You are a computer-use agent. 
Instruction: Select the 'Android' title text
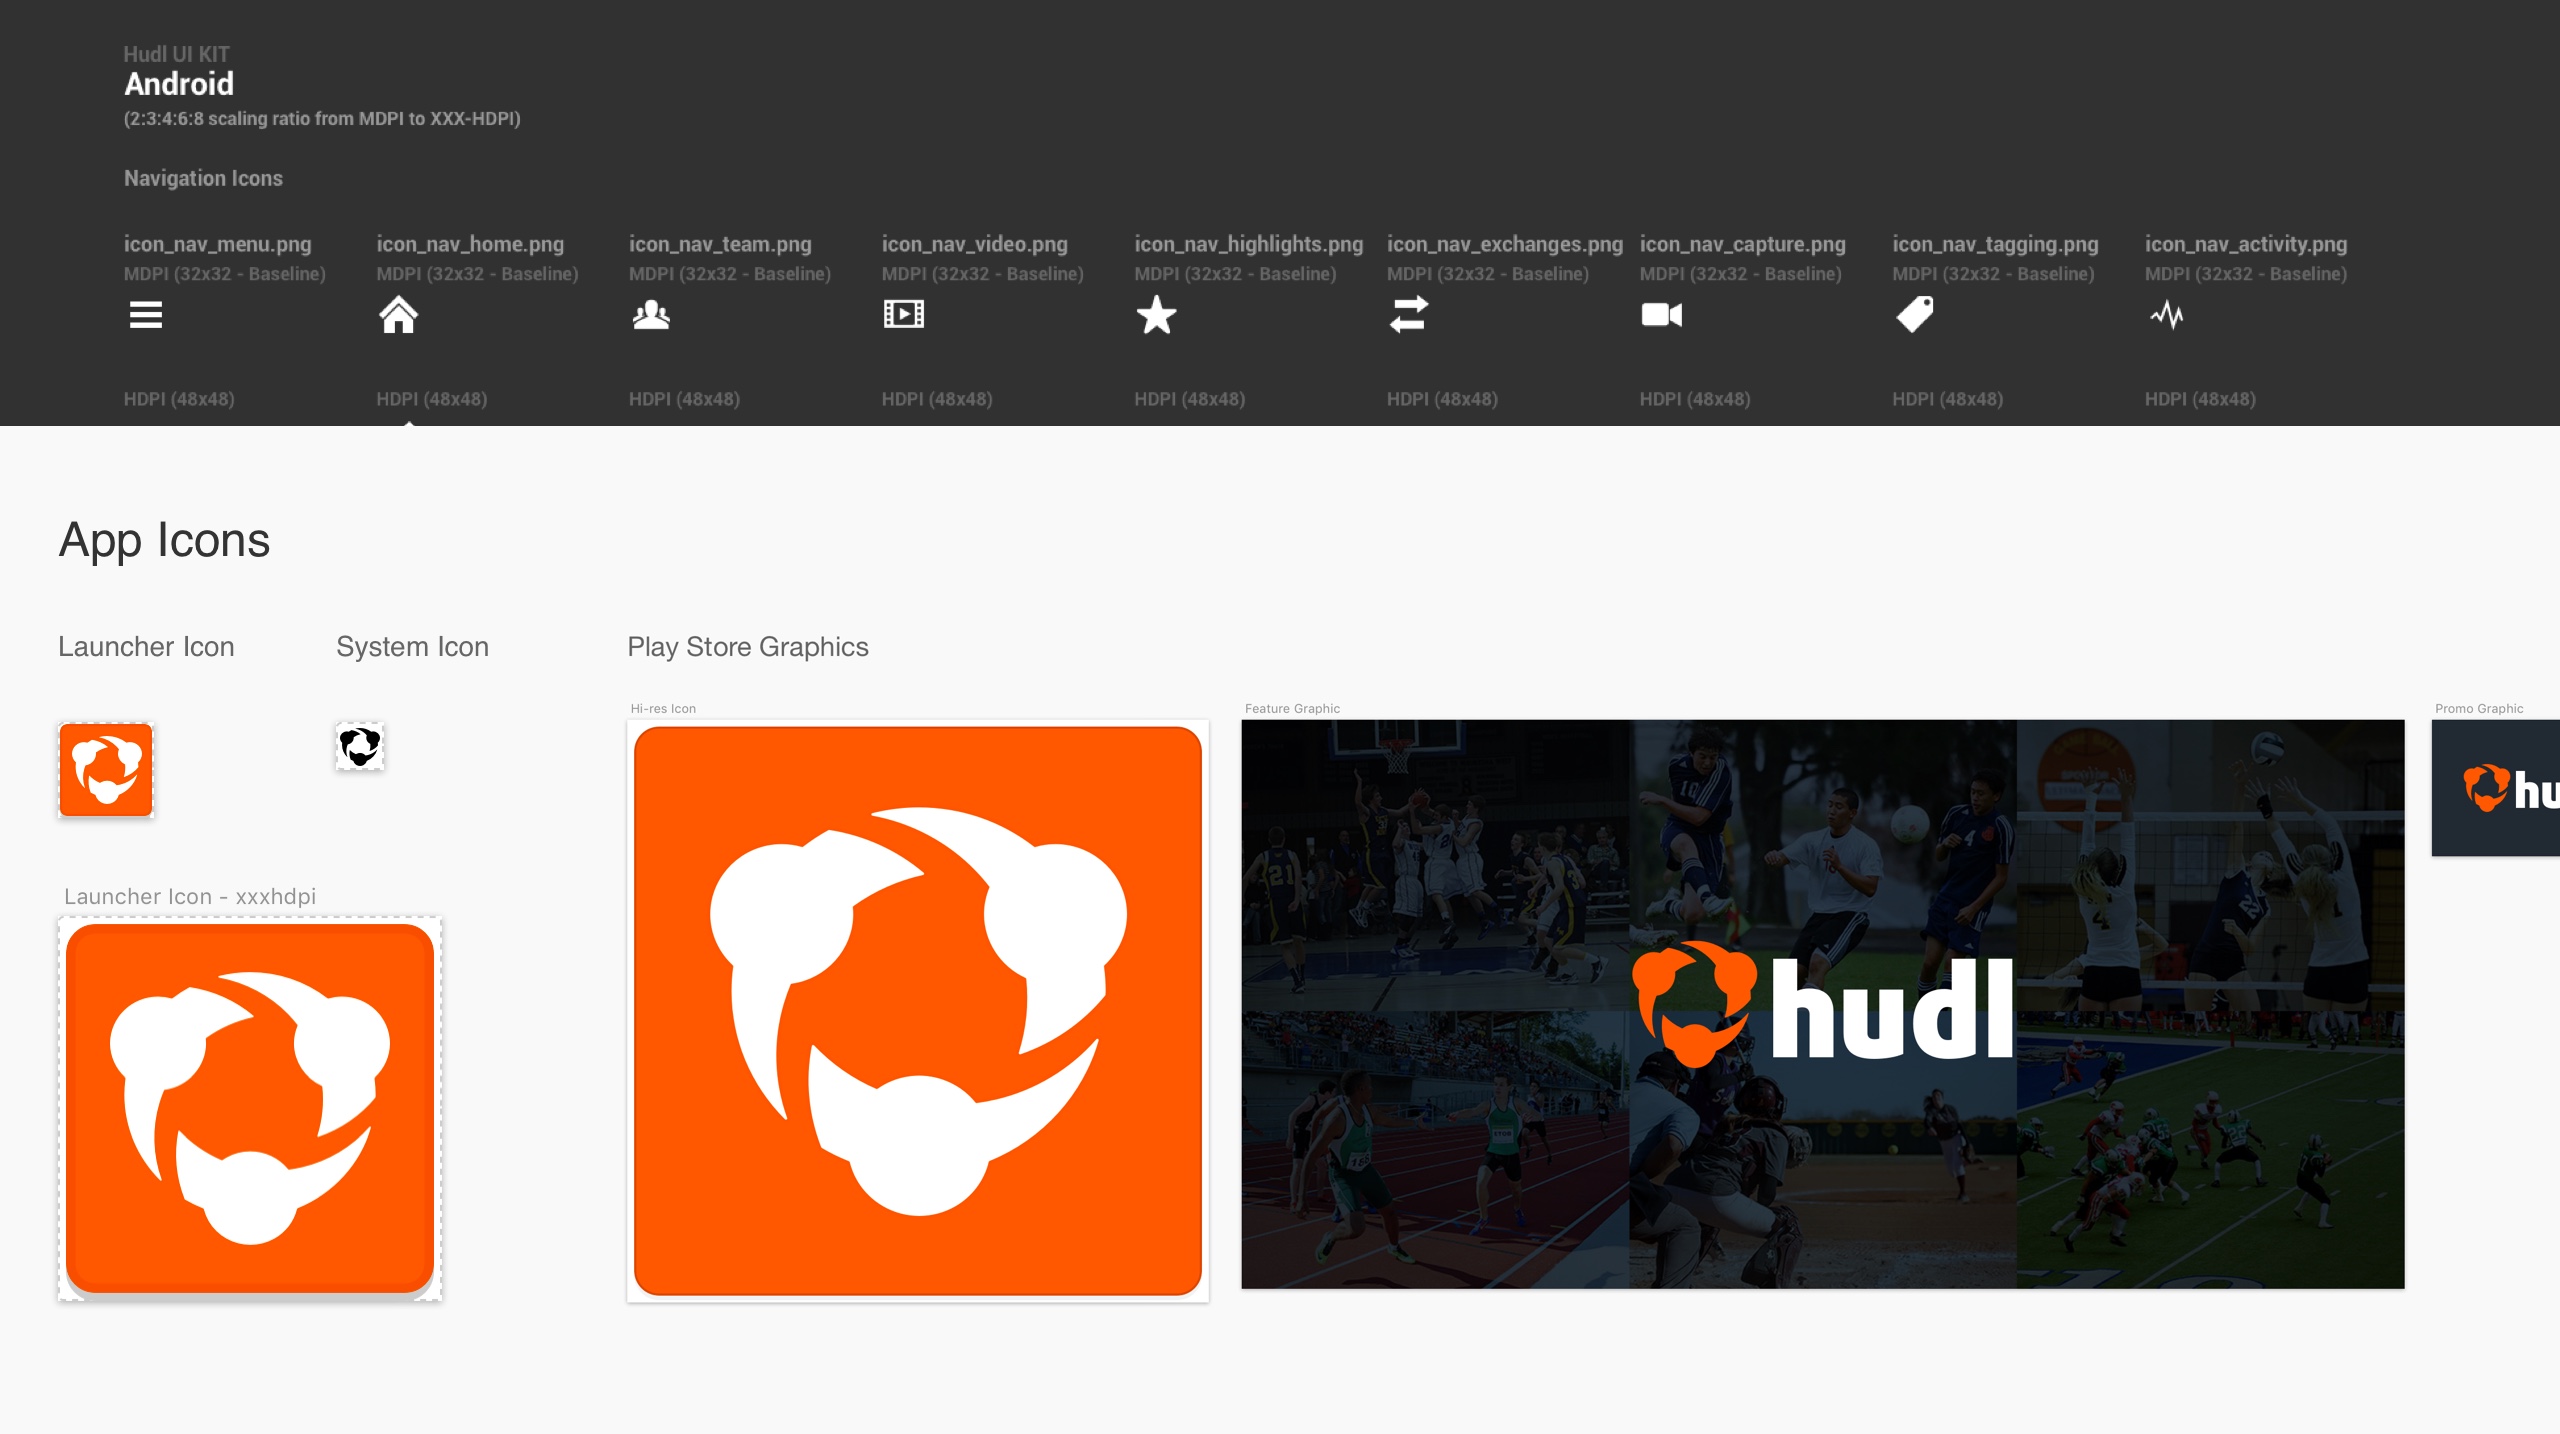179,84
